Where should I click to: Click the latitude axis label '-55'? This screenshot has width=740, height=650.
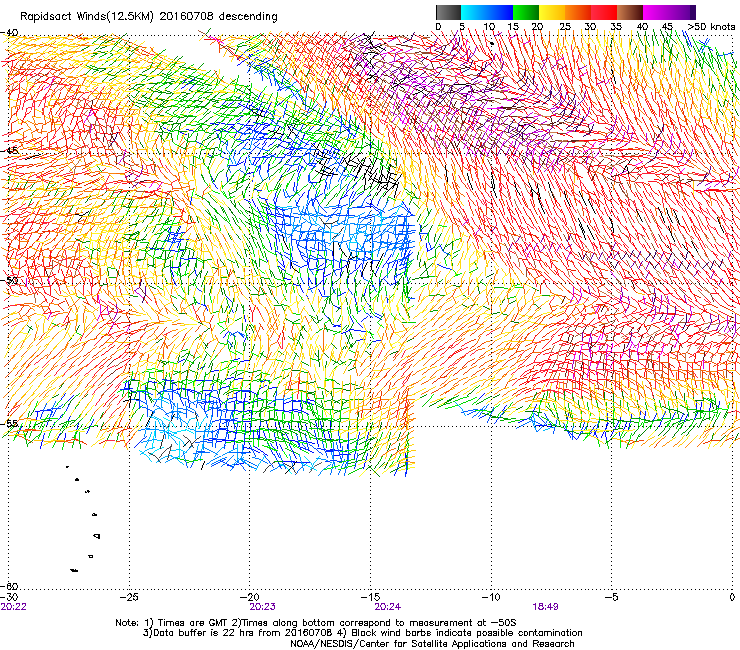click(9, 423)
